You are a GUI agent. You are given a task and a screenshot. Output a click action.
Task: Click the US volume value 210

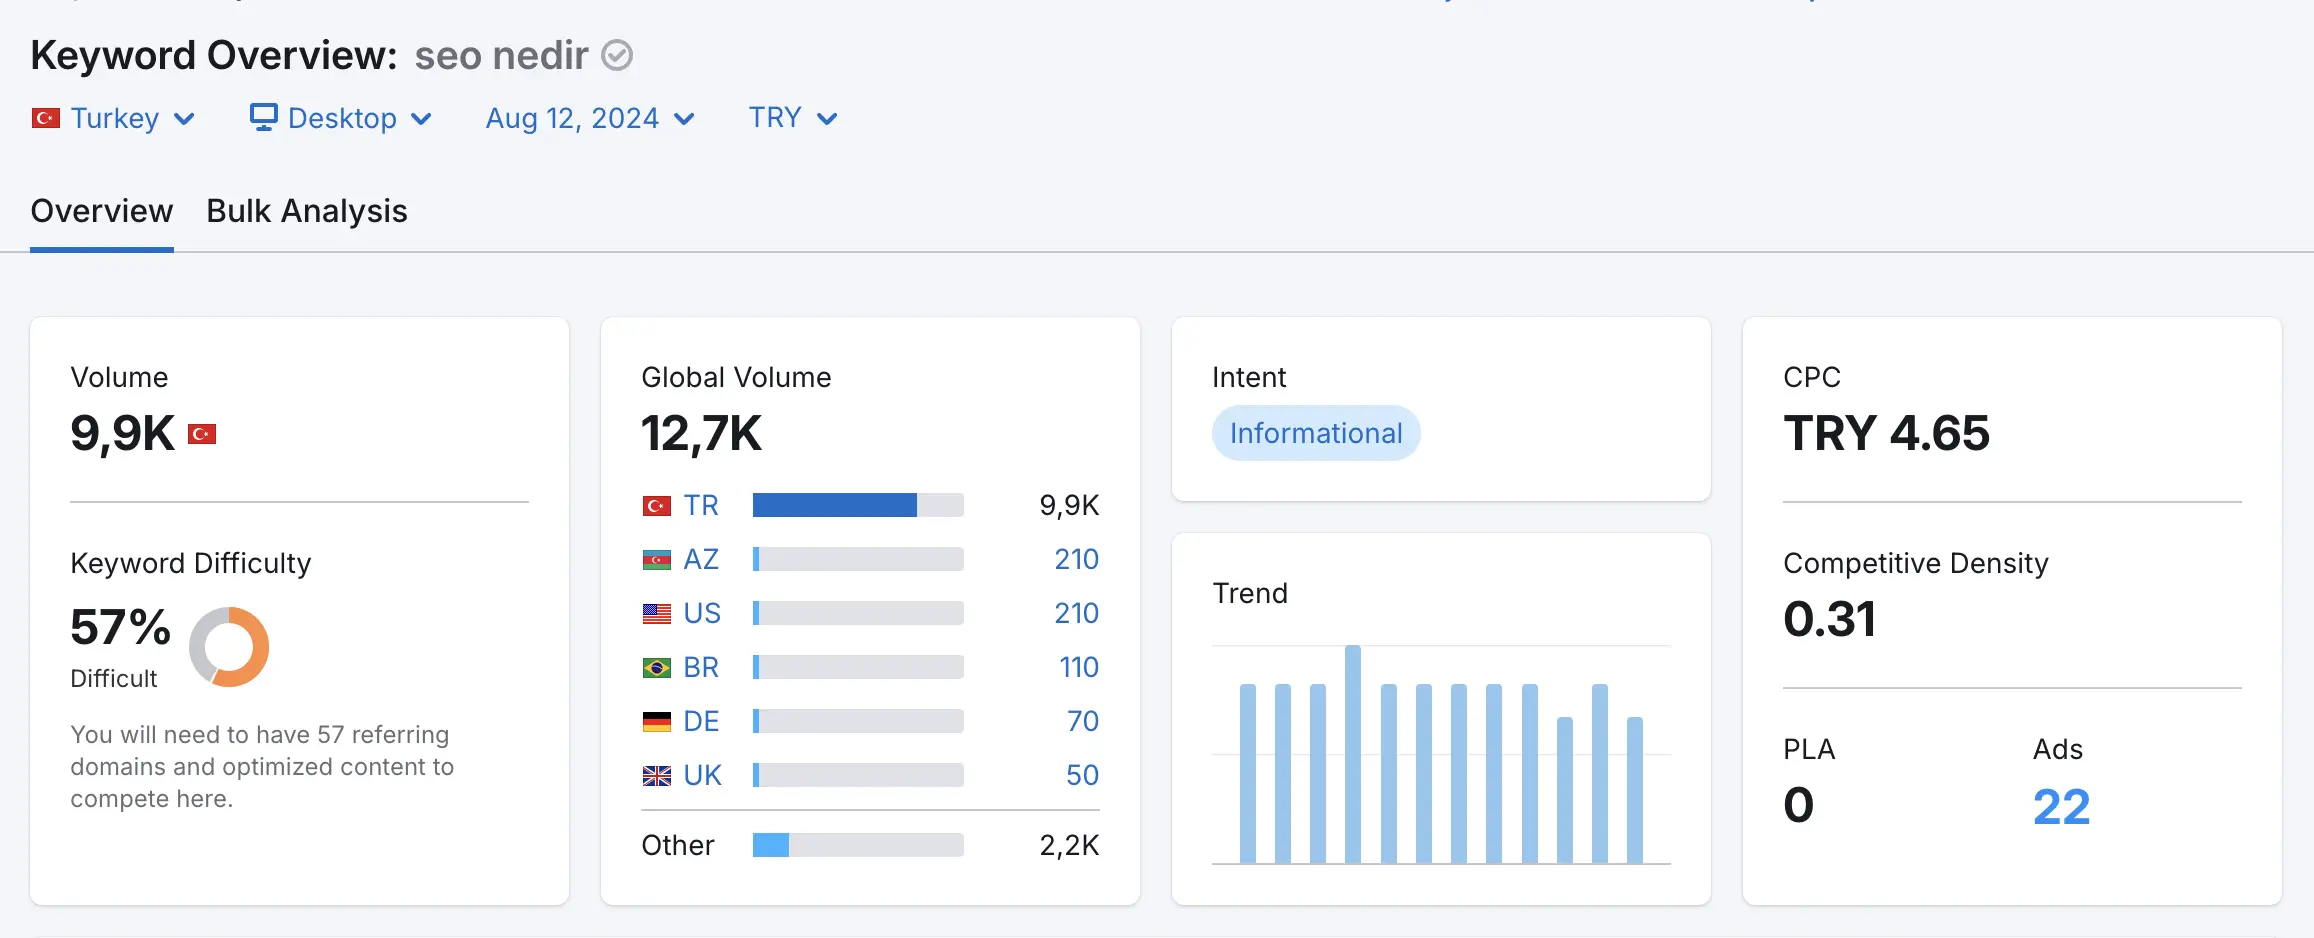[1076, 614]
